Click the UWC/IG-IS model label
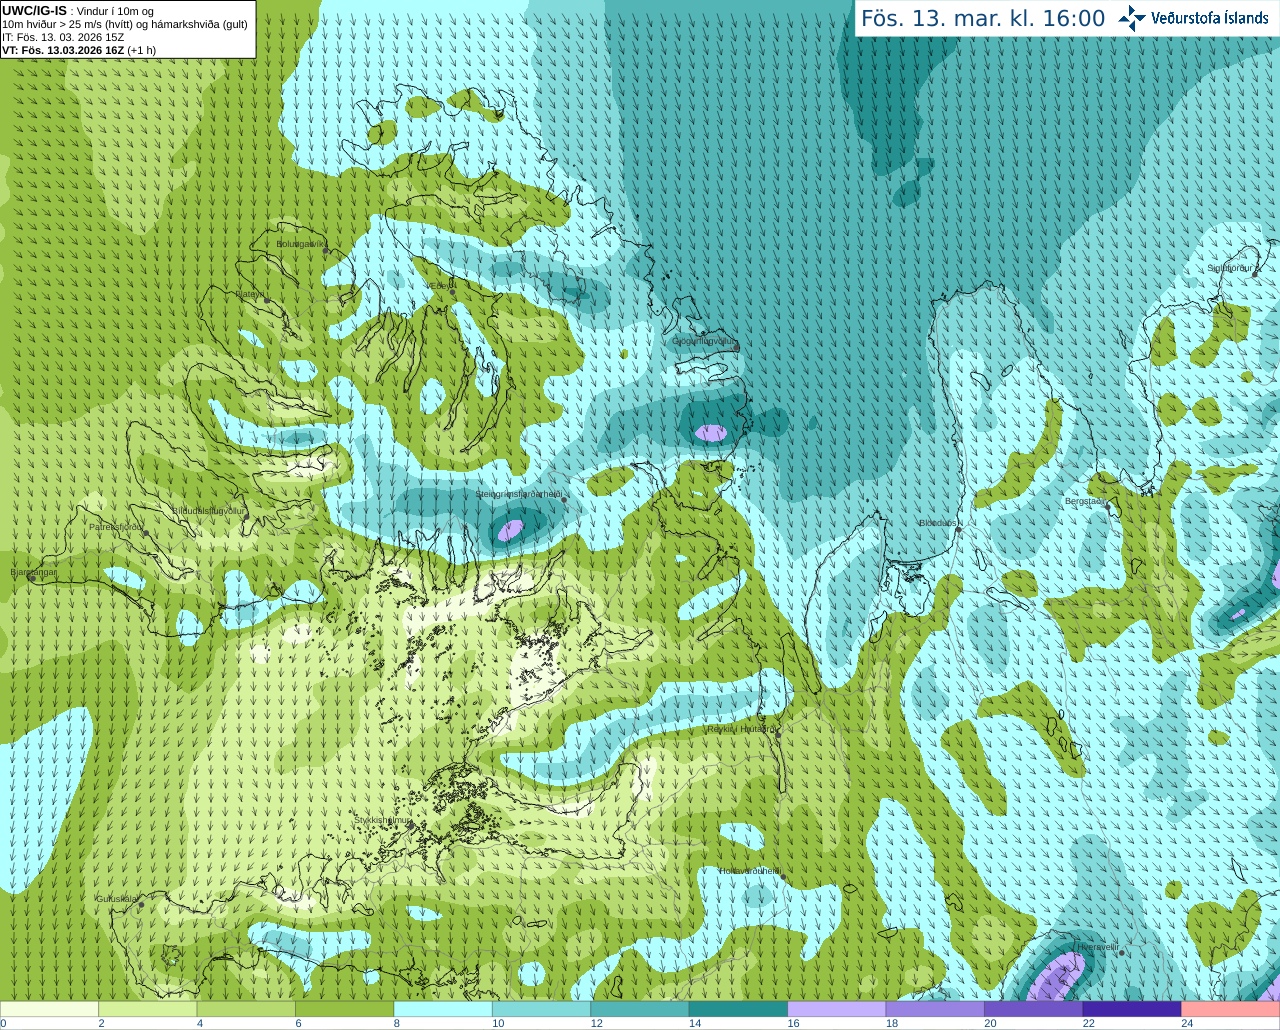 click(34, 10)
